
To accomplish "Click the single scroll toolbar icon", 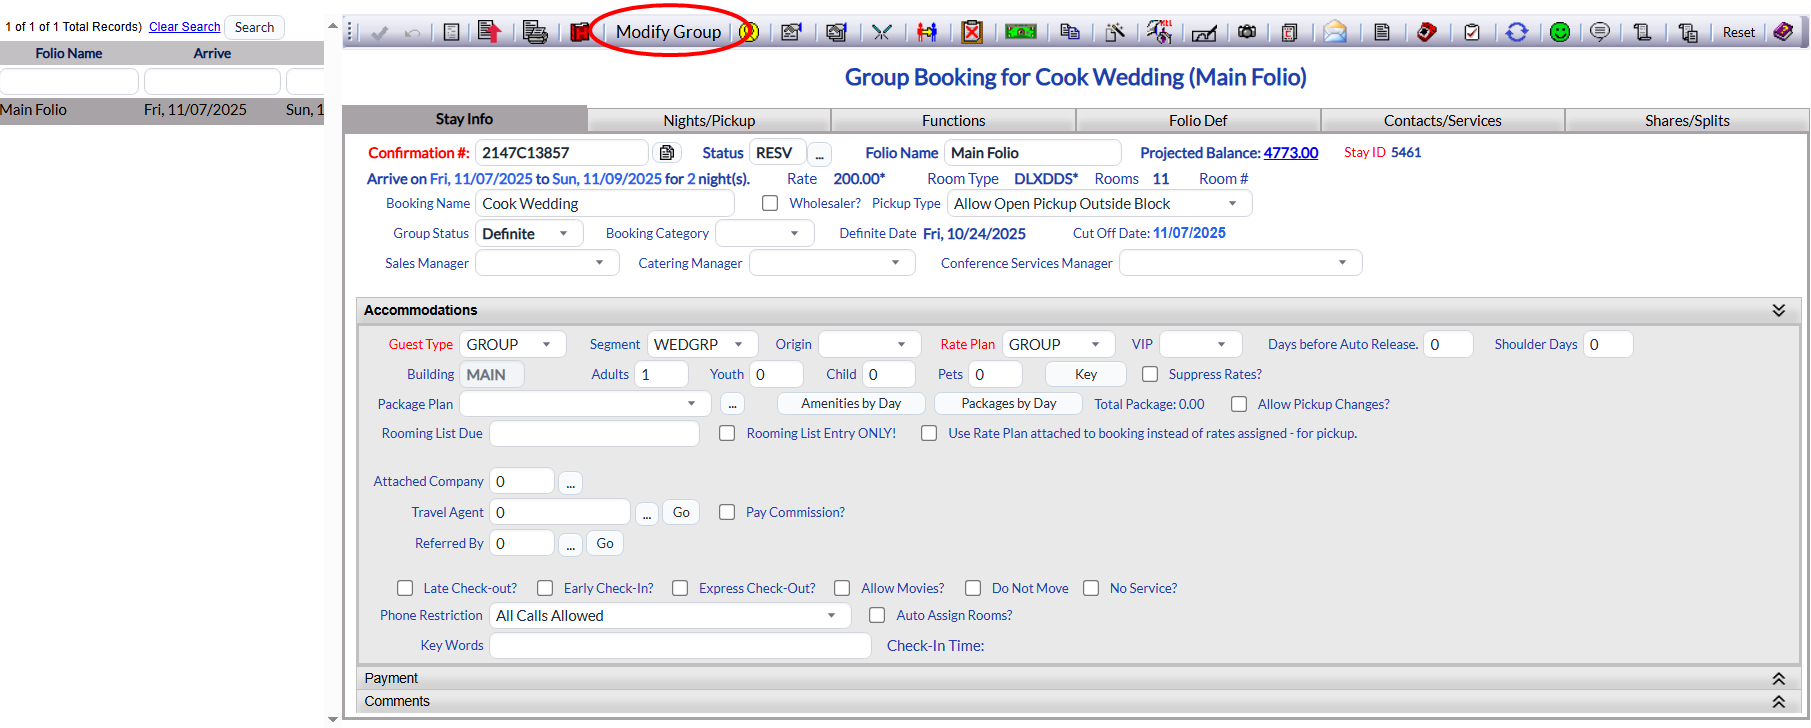I will coord(1642,32).
